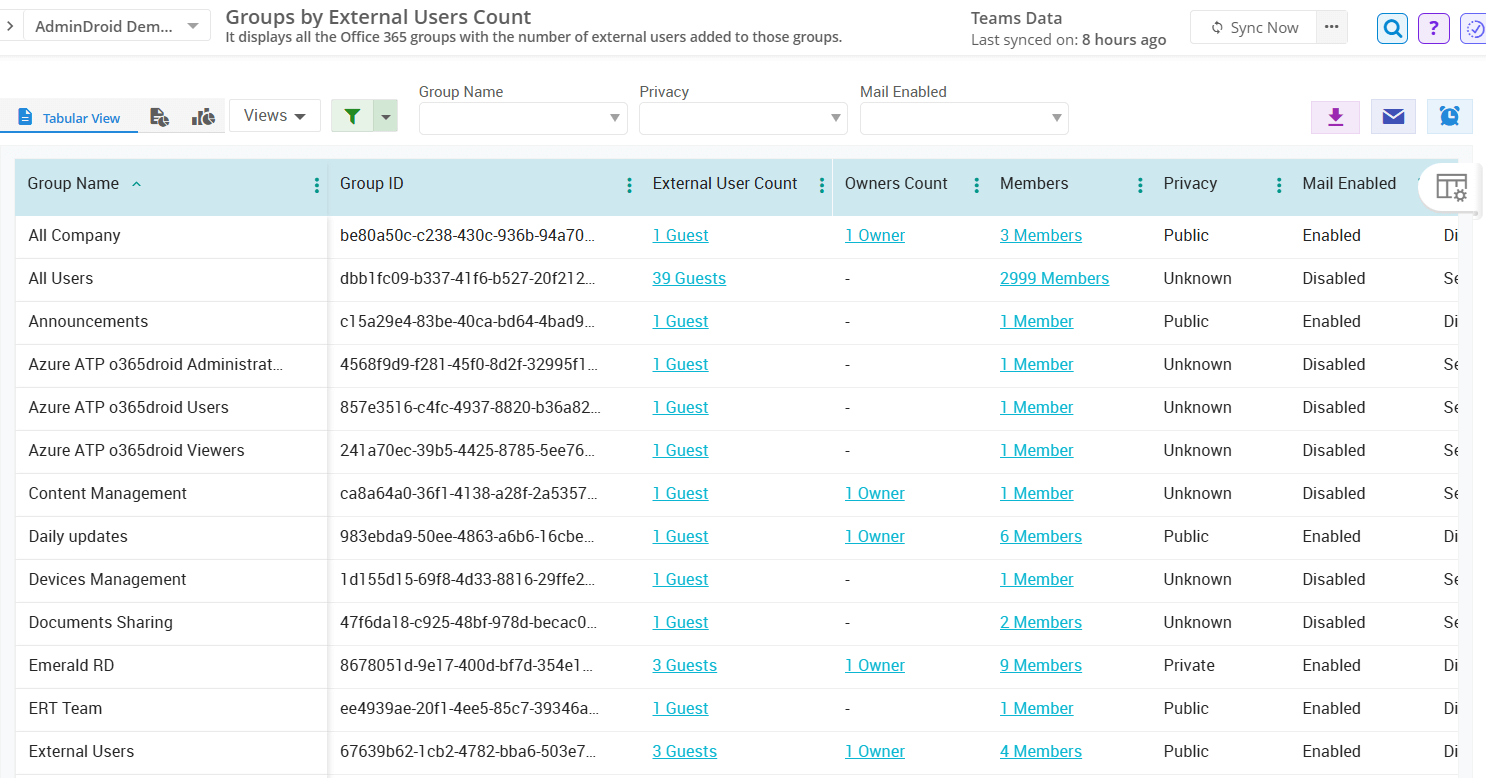Open help using the question mark icon
Viewport: 1486px width, 778px height.
click(x=1434, y=27)
